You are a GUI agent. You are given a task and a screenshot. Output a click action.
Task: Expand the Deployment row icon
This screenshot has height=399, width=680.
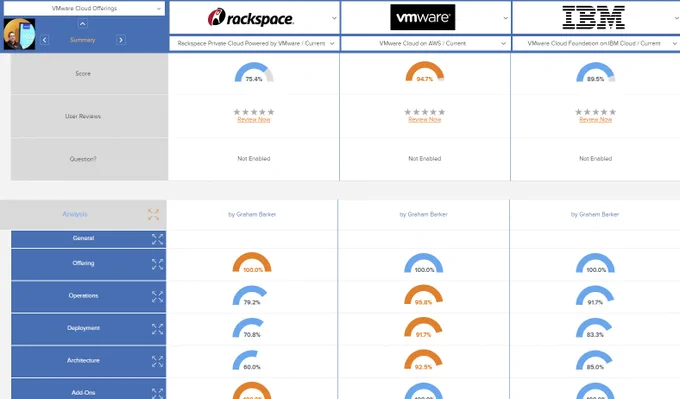157,329
